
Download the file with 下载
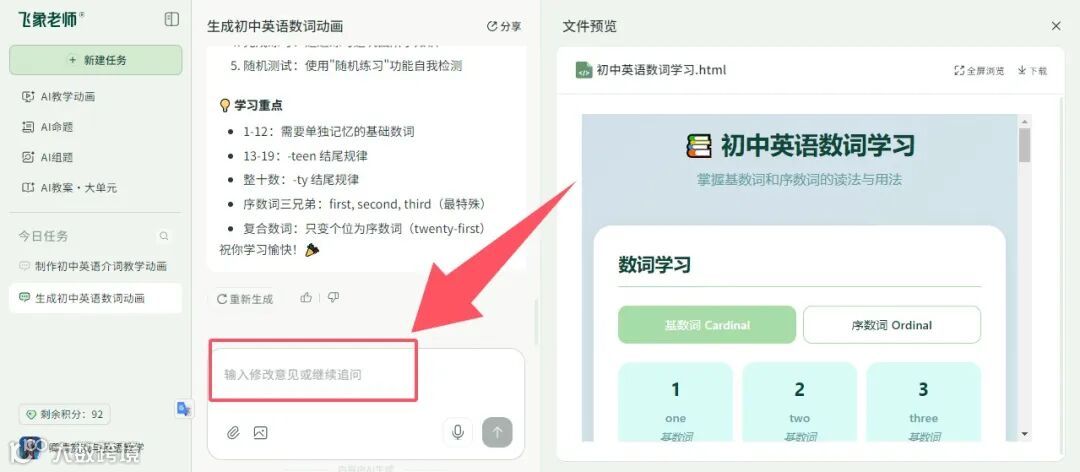coord(1032,70)
